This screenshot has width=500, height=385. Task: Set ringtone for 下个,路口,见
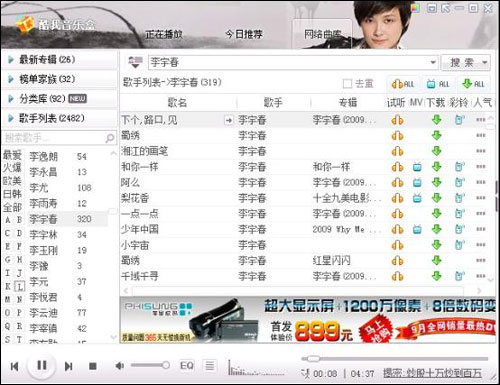tap(460, 120)
